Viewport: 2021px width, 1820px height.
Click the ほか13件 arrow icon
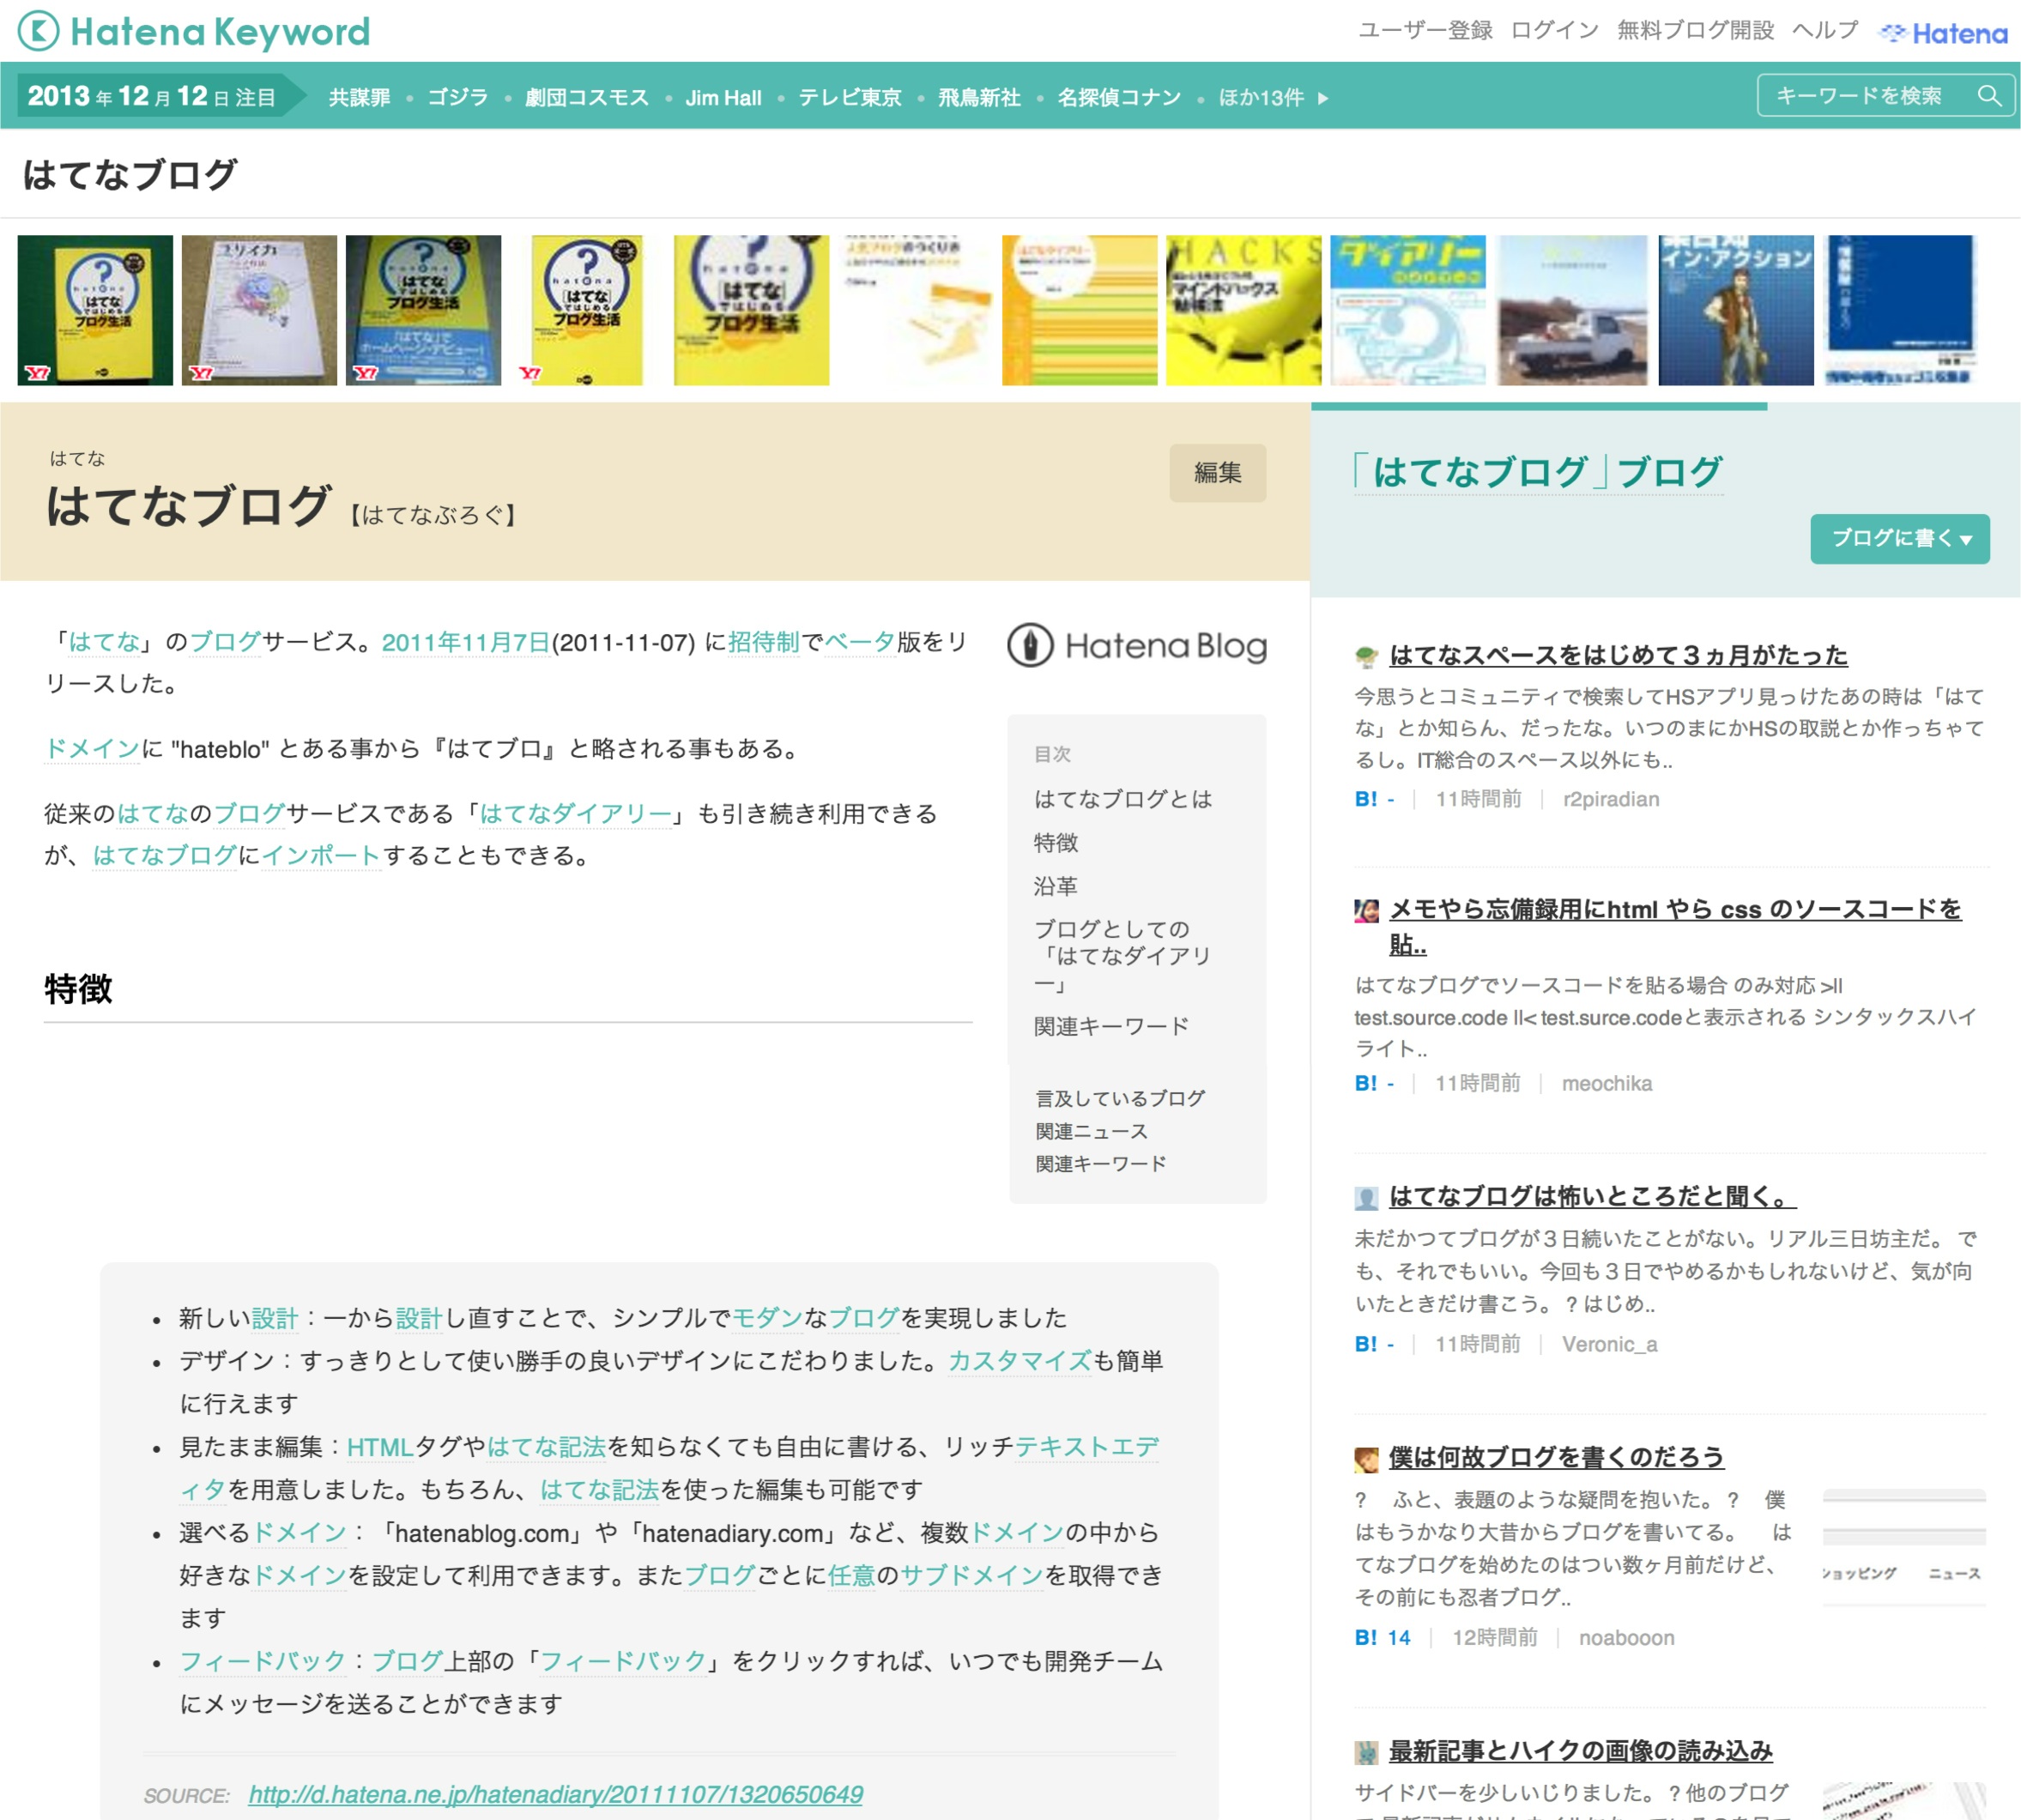(x=1323, y=98)
